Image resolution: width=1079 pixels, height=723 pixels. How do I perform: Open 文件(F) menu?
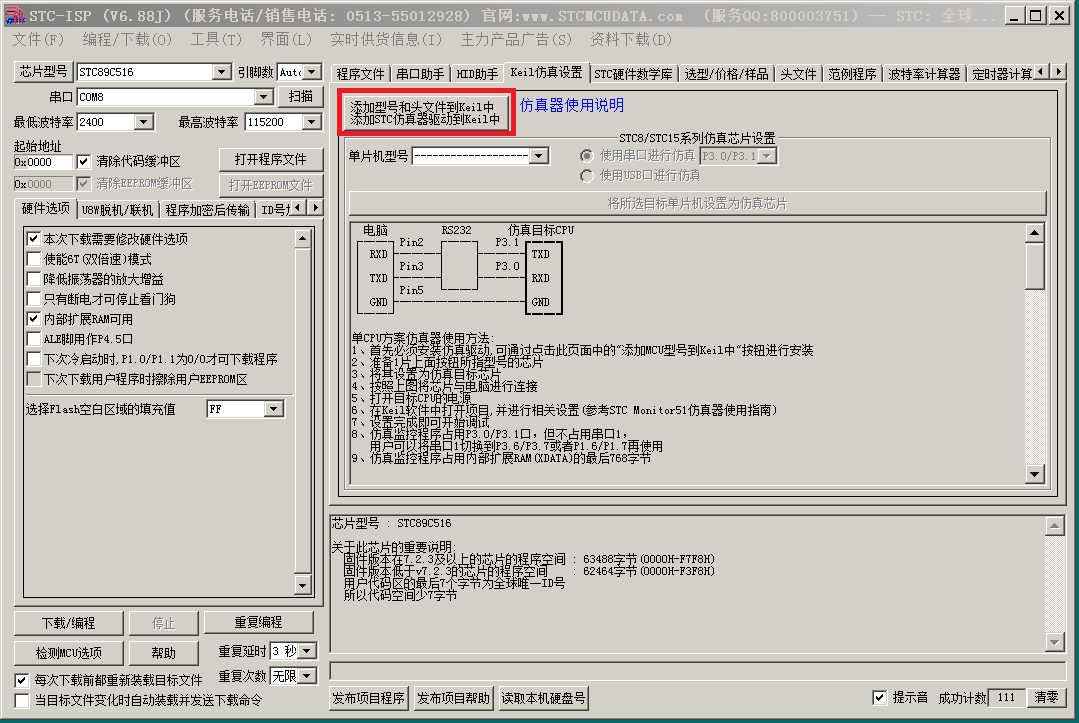point(38,40)
